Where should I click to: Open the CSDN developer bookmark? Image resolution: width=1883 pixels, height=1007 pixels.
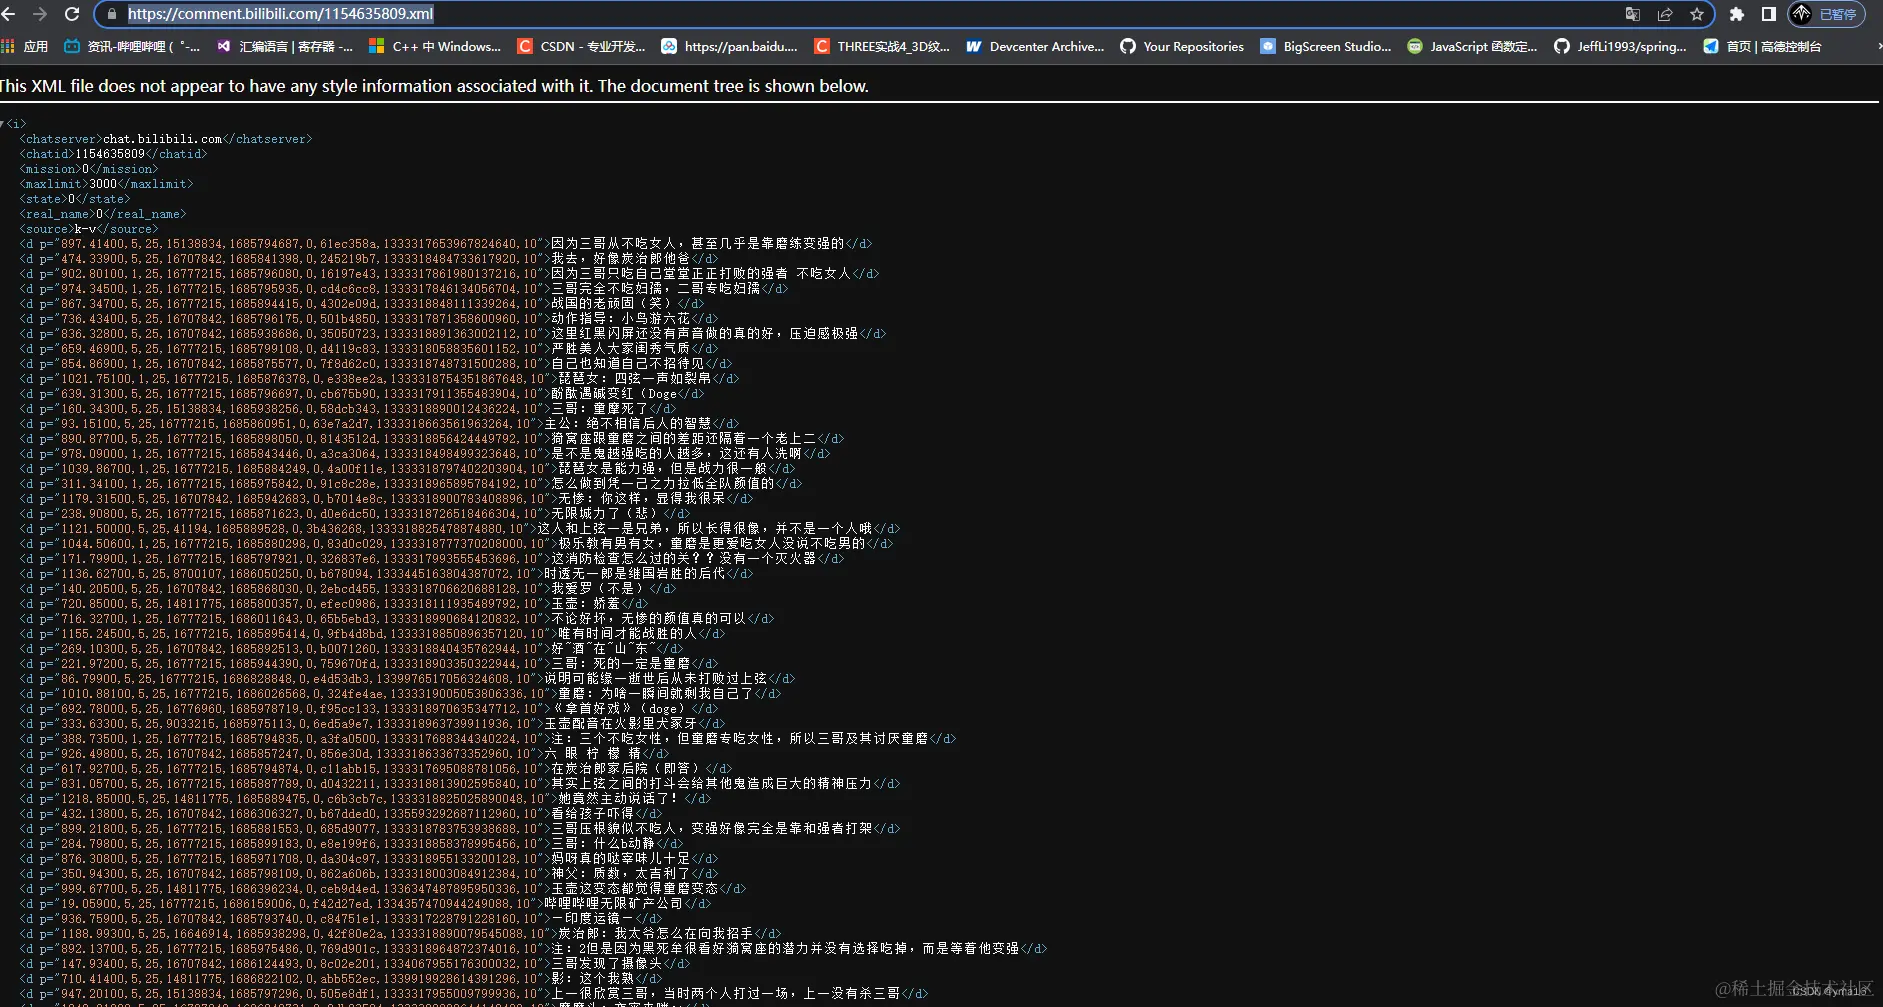click(581, 46)
